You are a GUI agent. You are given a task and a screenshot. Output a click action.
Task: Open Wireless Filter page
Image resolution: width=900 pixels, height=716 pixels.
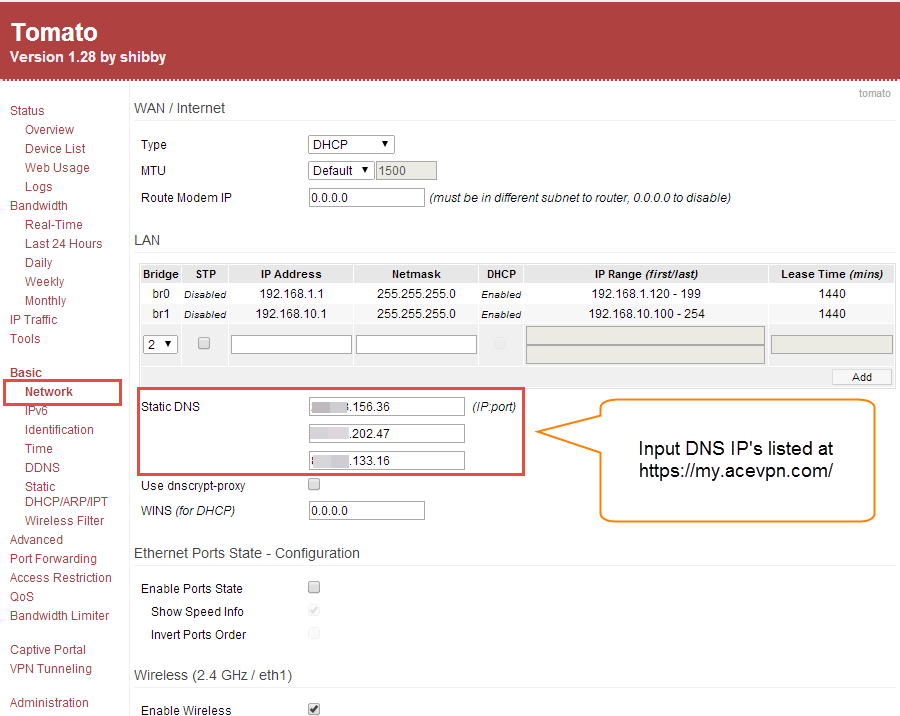(x=64, y=521)
